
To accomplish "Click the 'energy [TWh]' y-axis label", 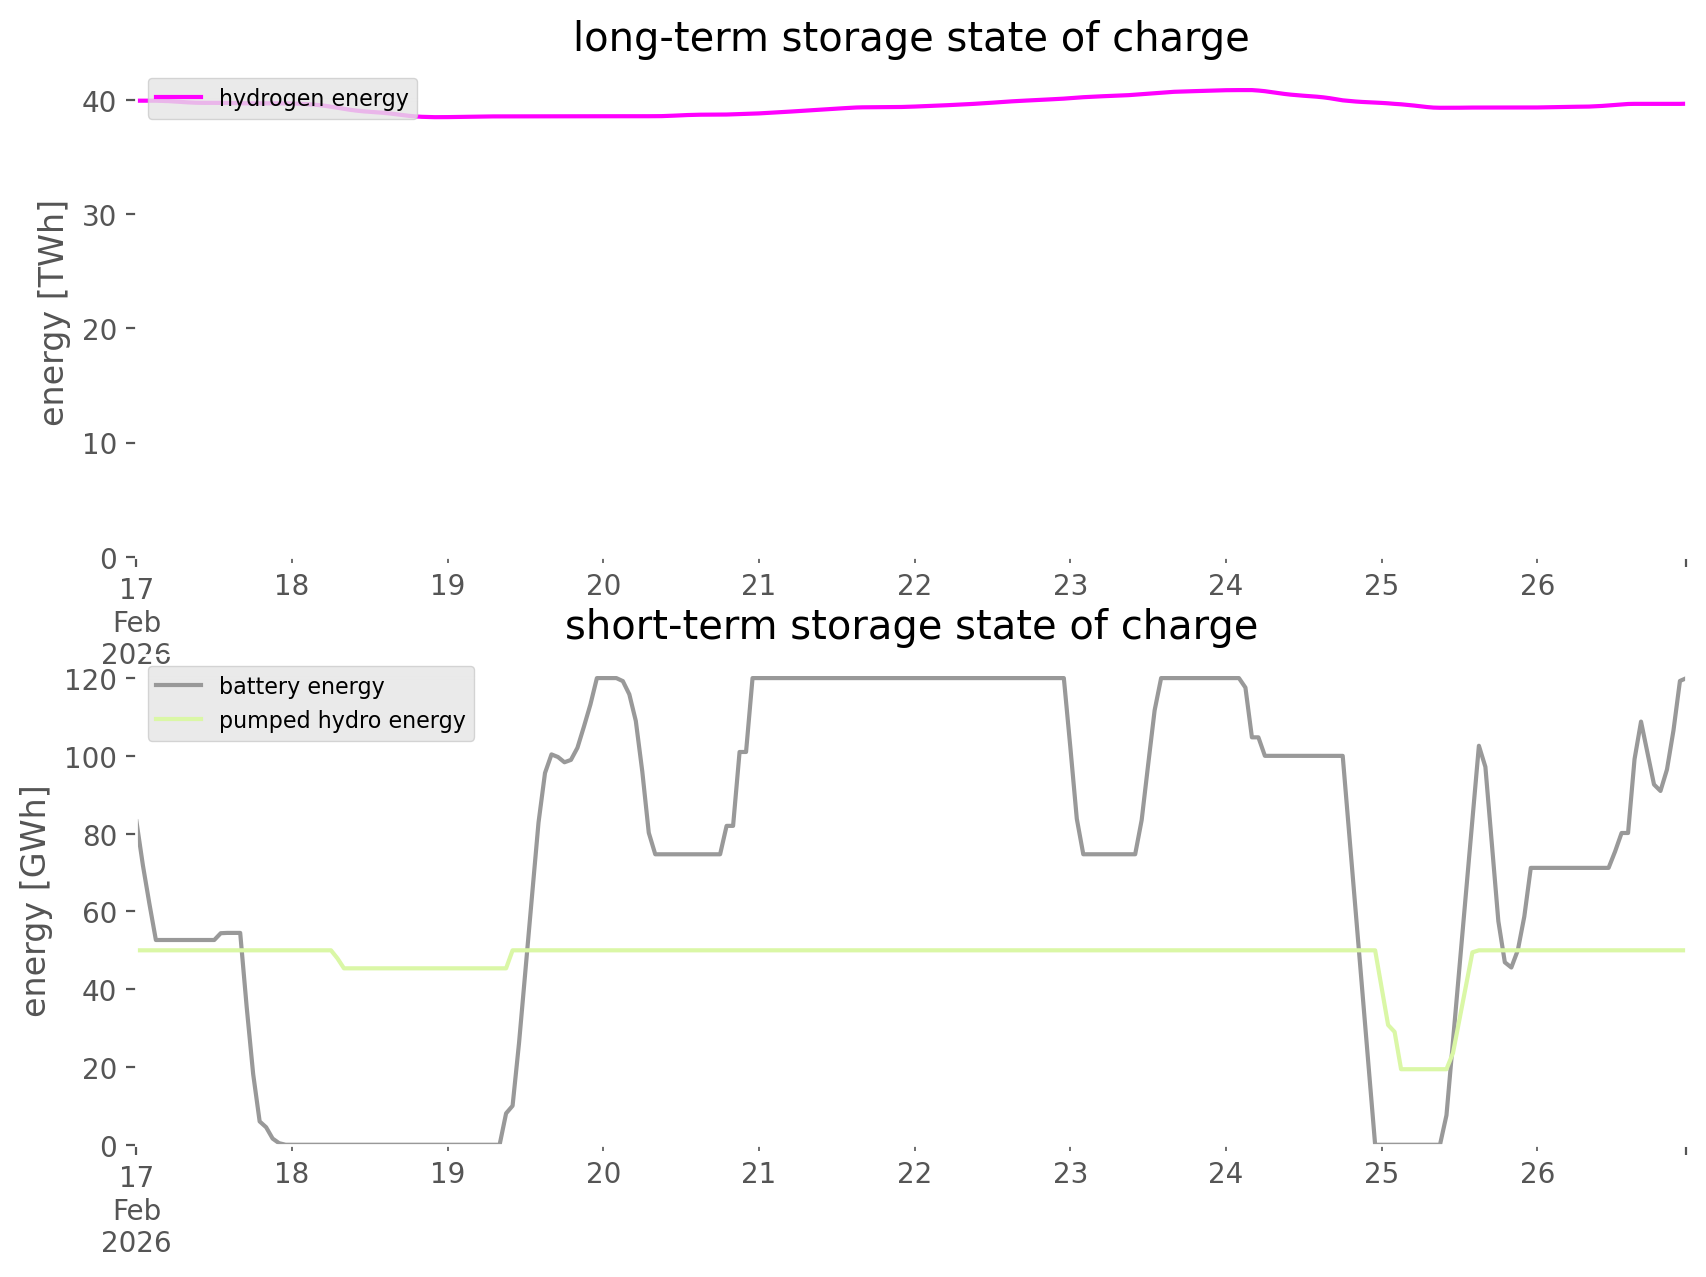I will [x=52, y=313].
